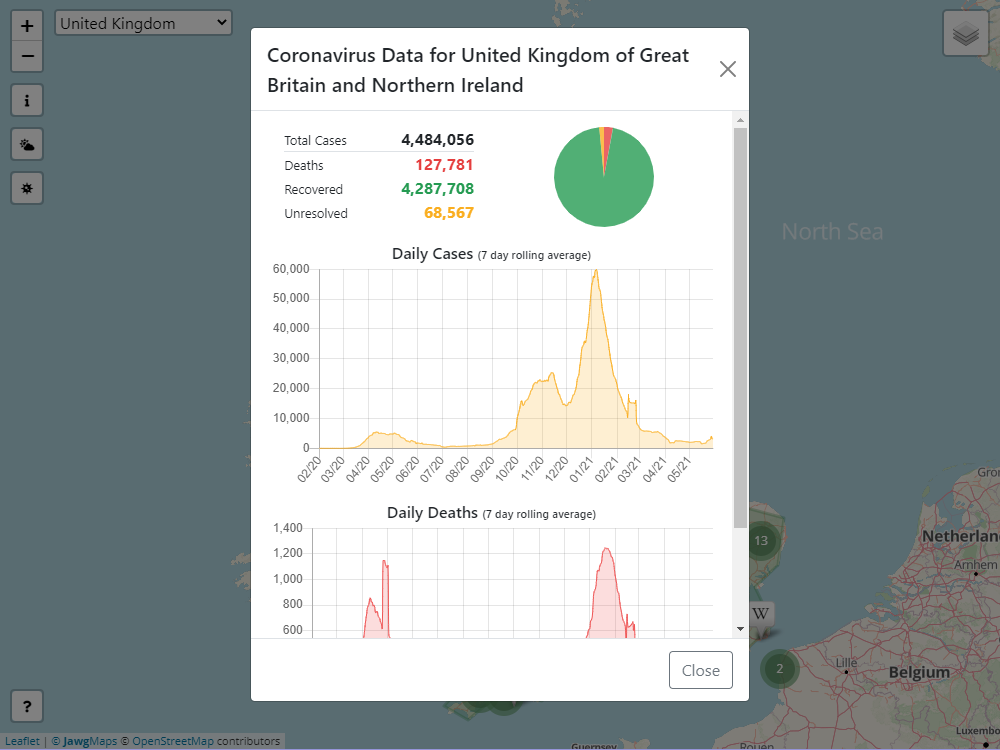
Task: Close the modal with the X icon
Action: point(727,69)
